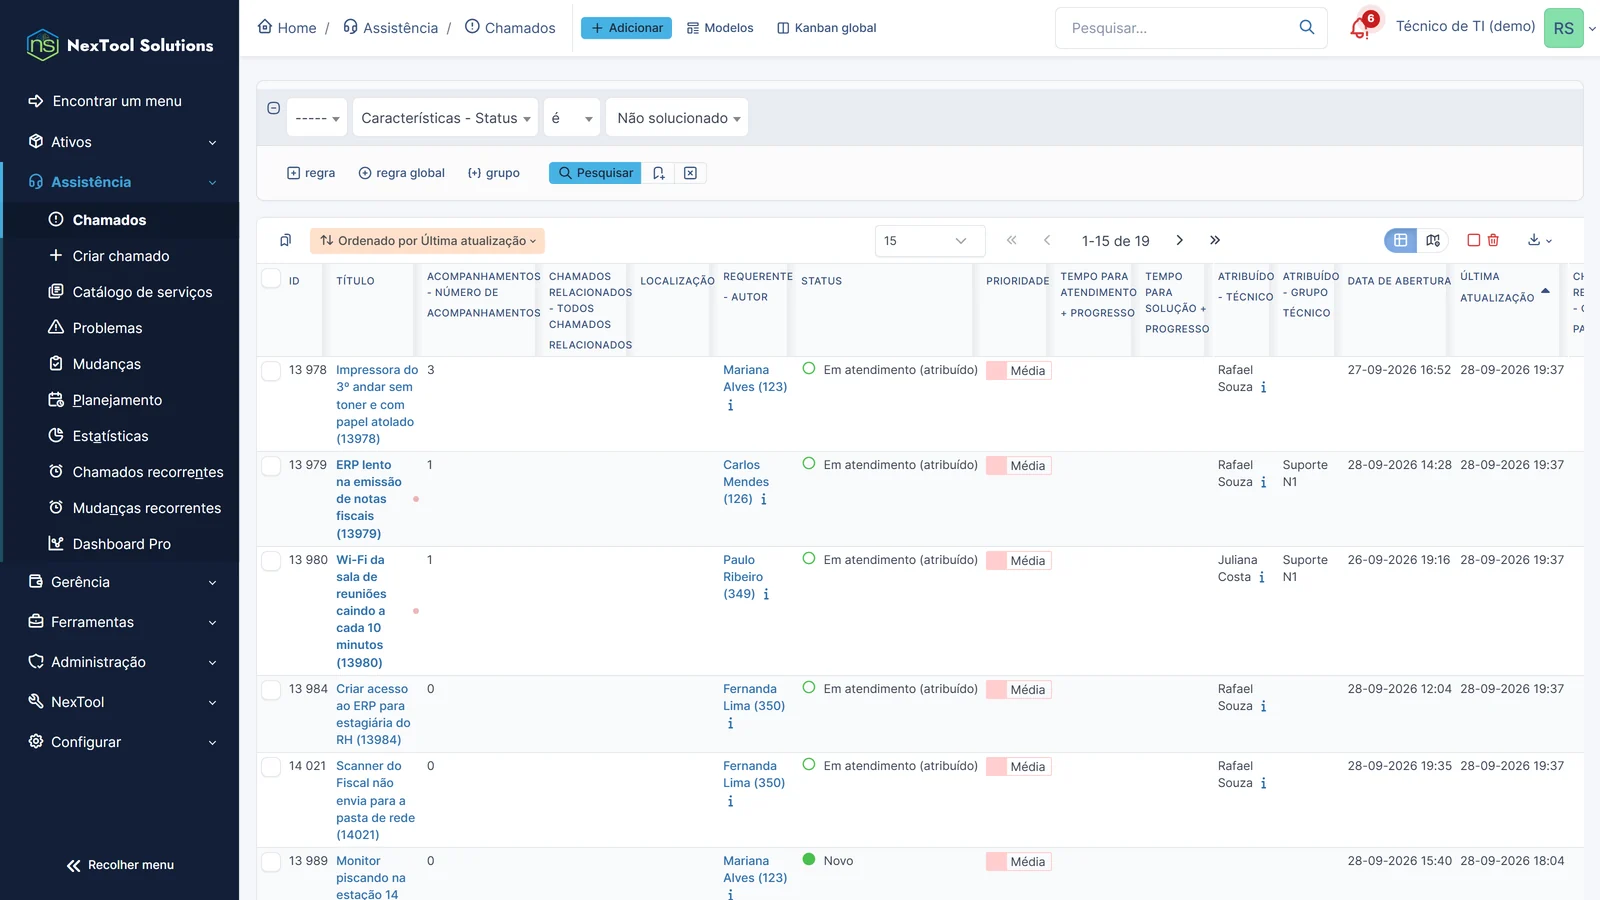This screenshot has height=900, width=1600.
Task: Click the search magnifier icon
Action: tap(1306, 28)
